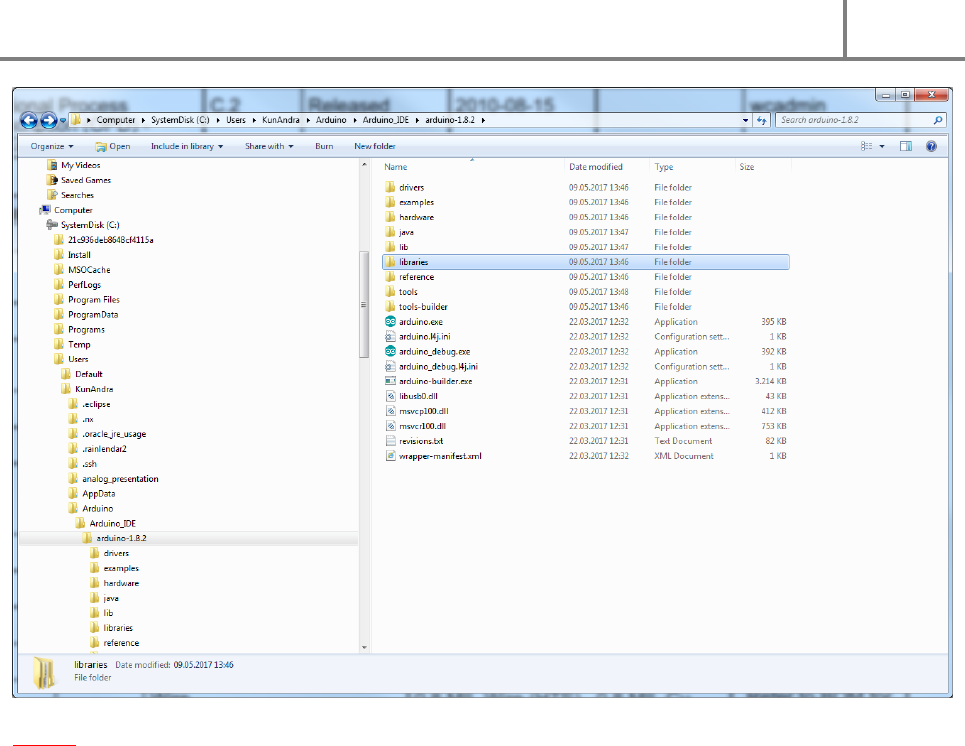This screenshot has width=965, height=746.
Task: Select the reference folder row in file list
Action: [x=585, y=277]
